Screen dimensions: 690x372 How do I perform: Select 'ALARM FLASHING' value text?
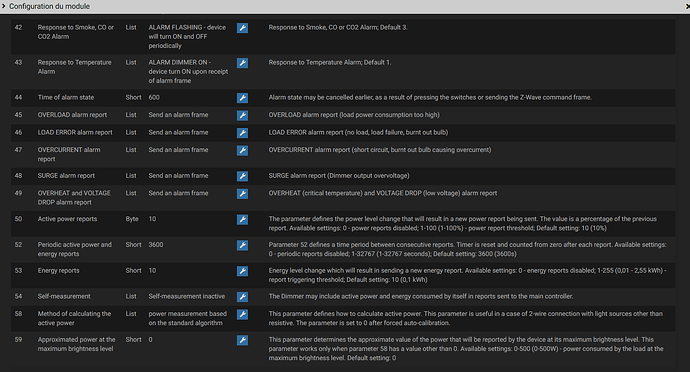(x=187, y=37)
